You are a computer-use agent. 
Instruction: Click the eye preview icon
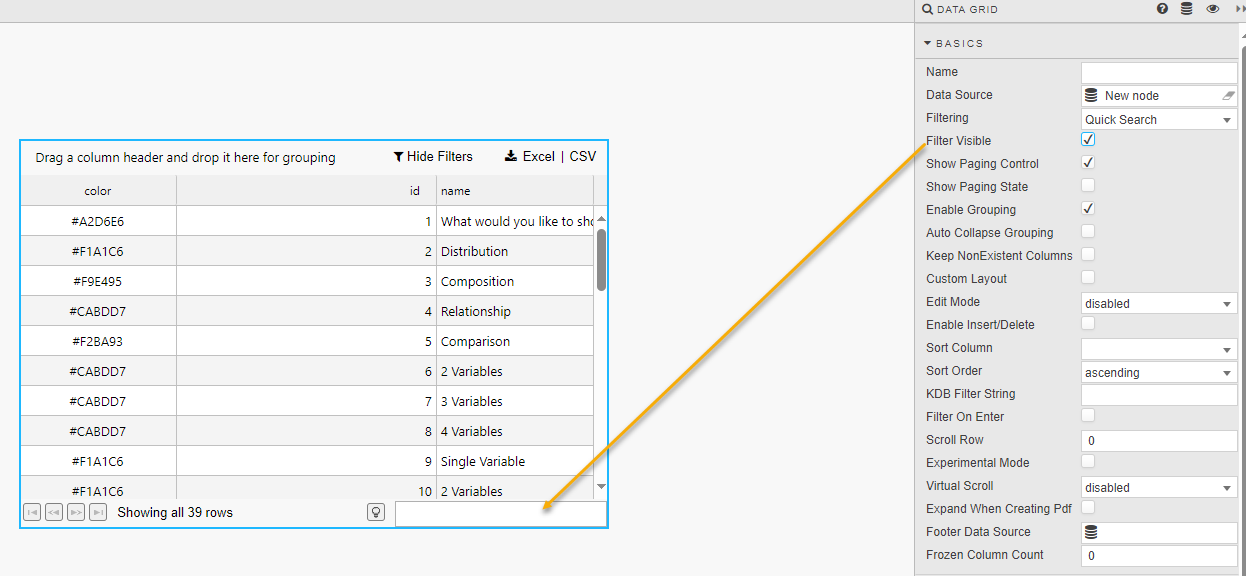(x=1213, y=9)
